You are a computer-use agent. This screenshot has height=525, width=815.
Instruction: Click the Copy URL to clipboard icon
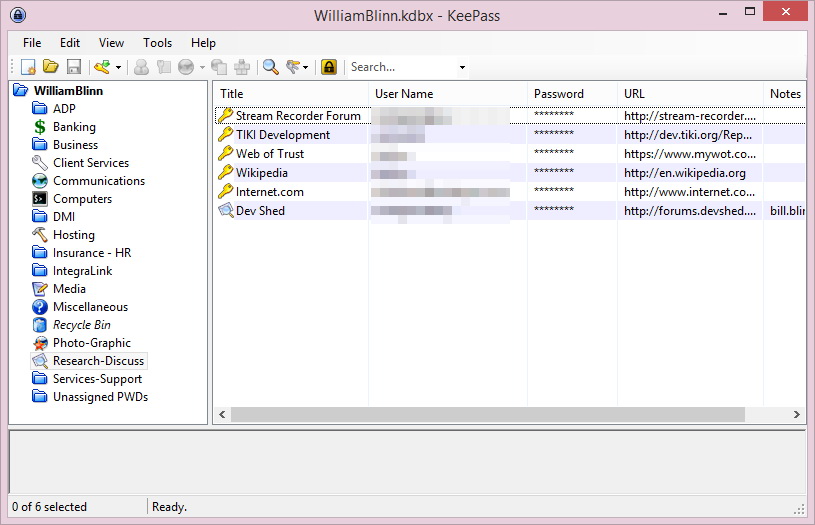[x=219, y=67]
